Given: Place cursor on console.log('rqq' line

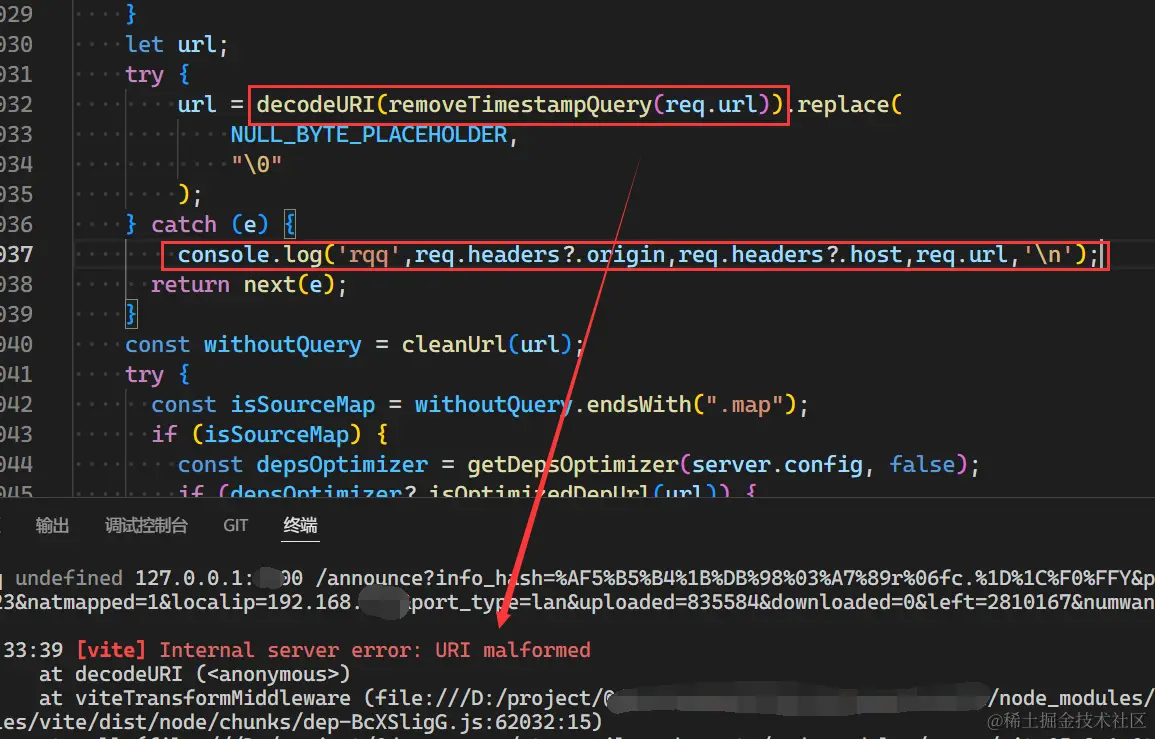Looking at the screenshot, I should 637,255.
